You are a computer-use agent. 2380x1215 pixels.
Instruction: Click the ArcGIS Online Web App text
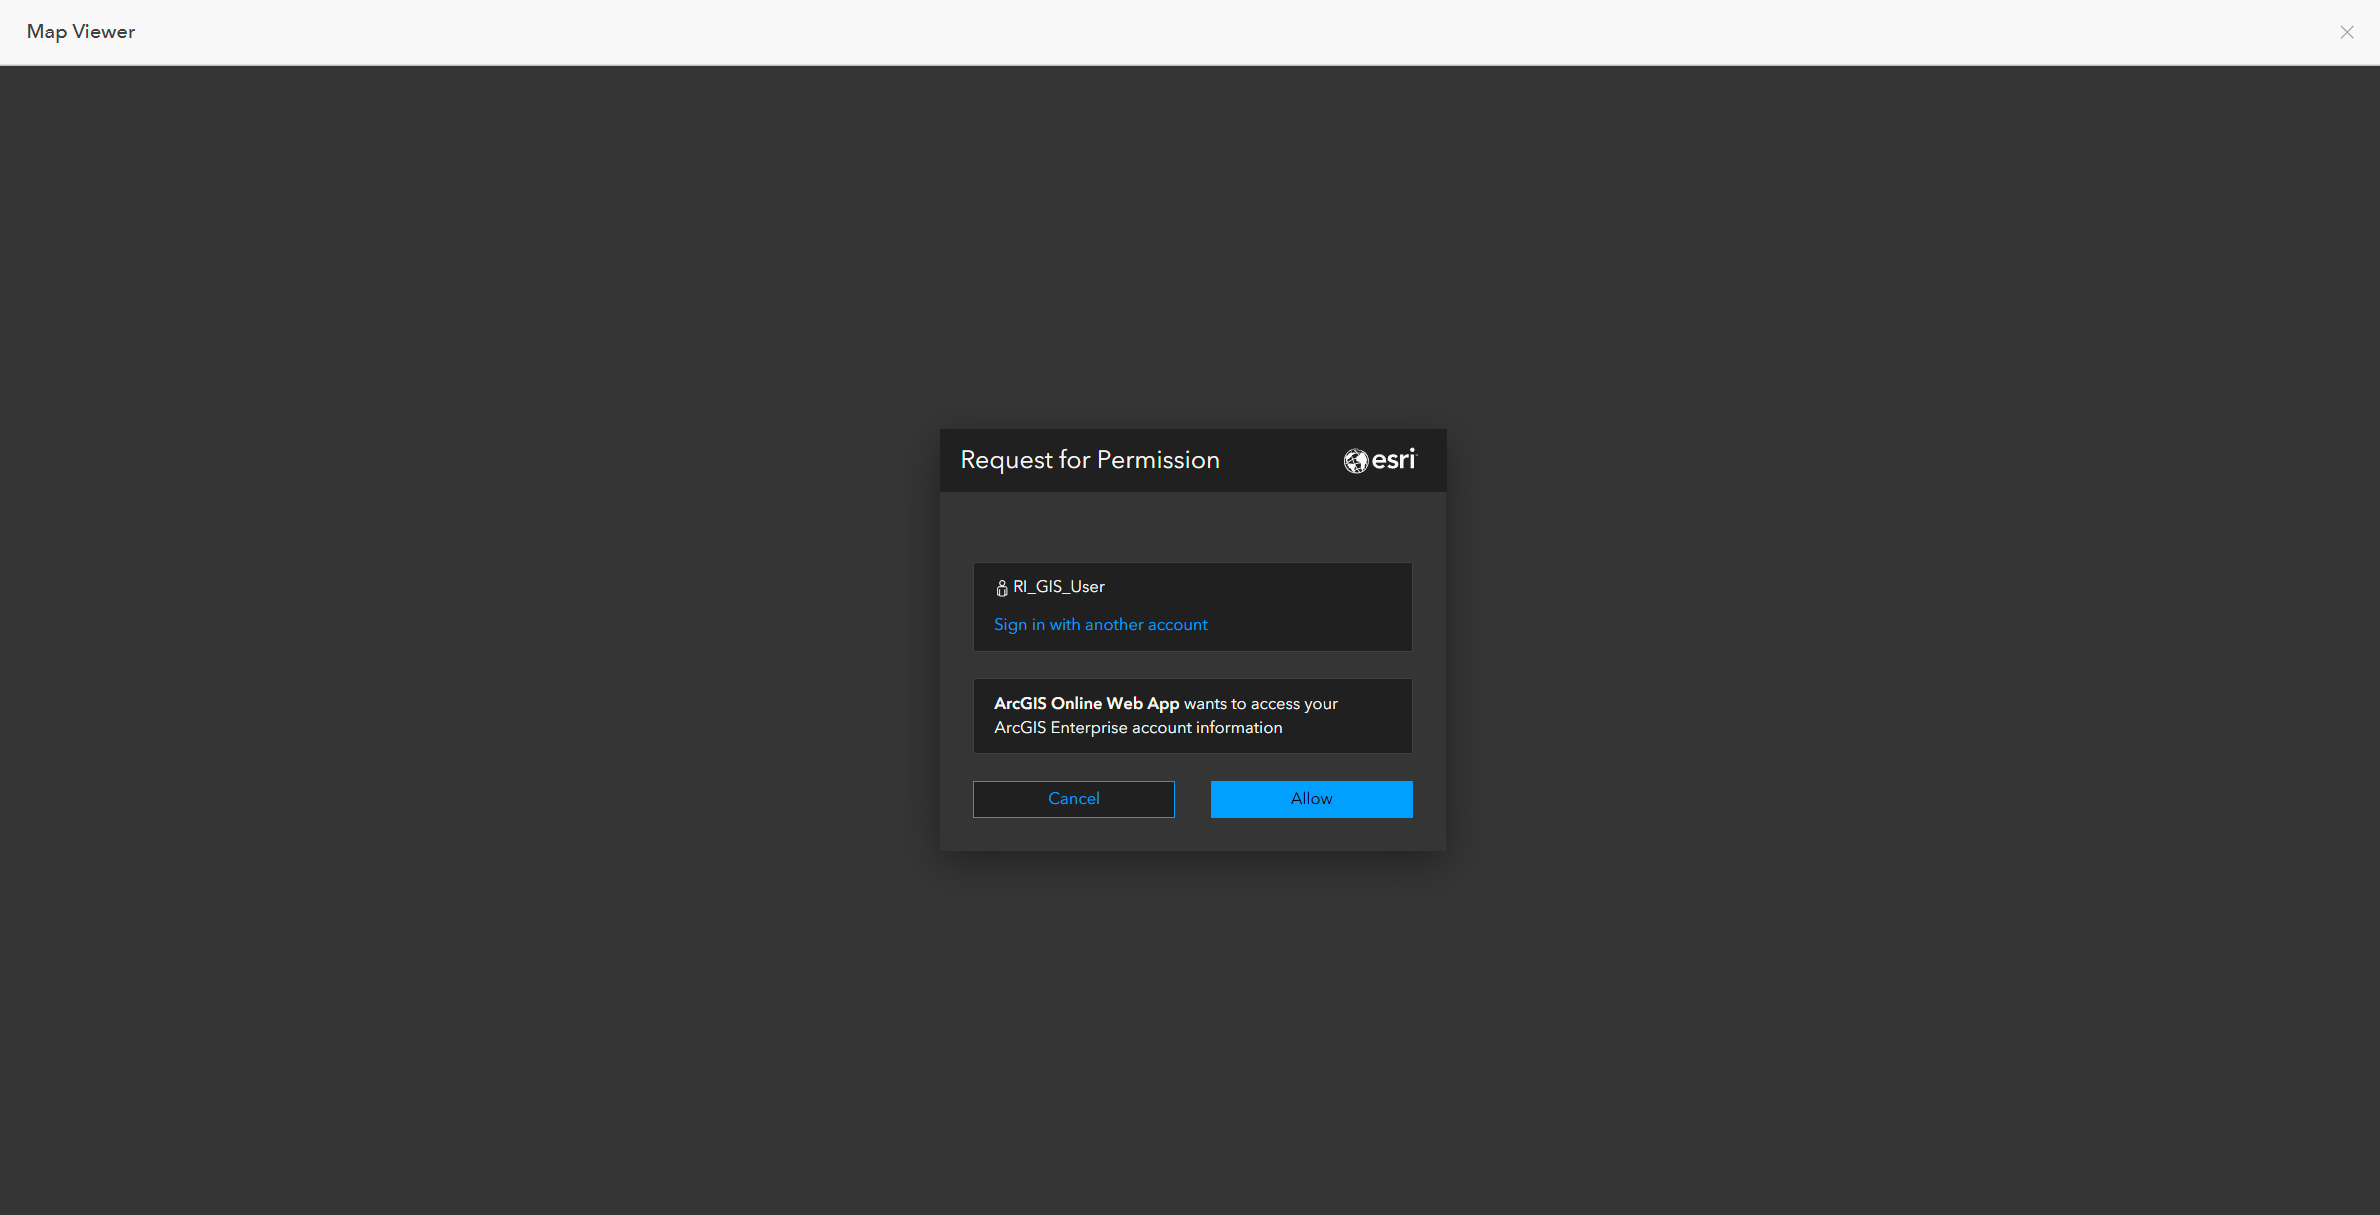pyautogui.click(x=1086, y=703)
